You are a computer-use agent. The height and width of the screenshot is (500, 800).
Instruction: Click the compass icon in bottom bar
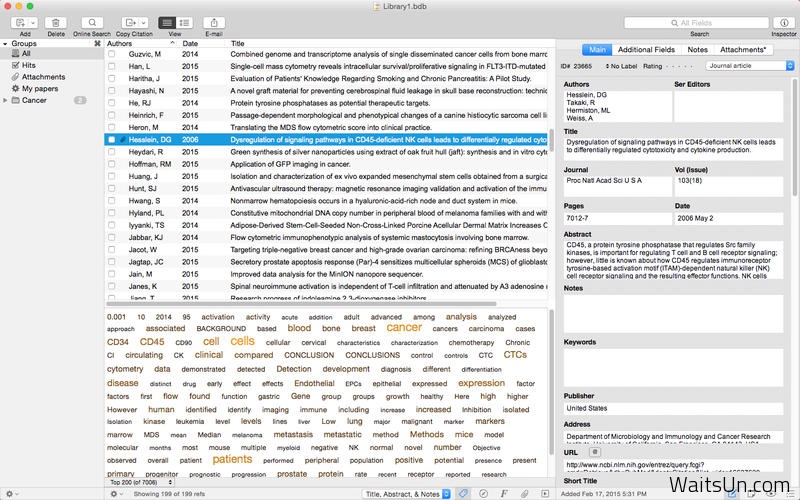483,493
